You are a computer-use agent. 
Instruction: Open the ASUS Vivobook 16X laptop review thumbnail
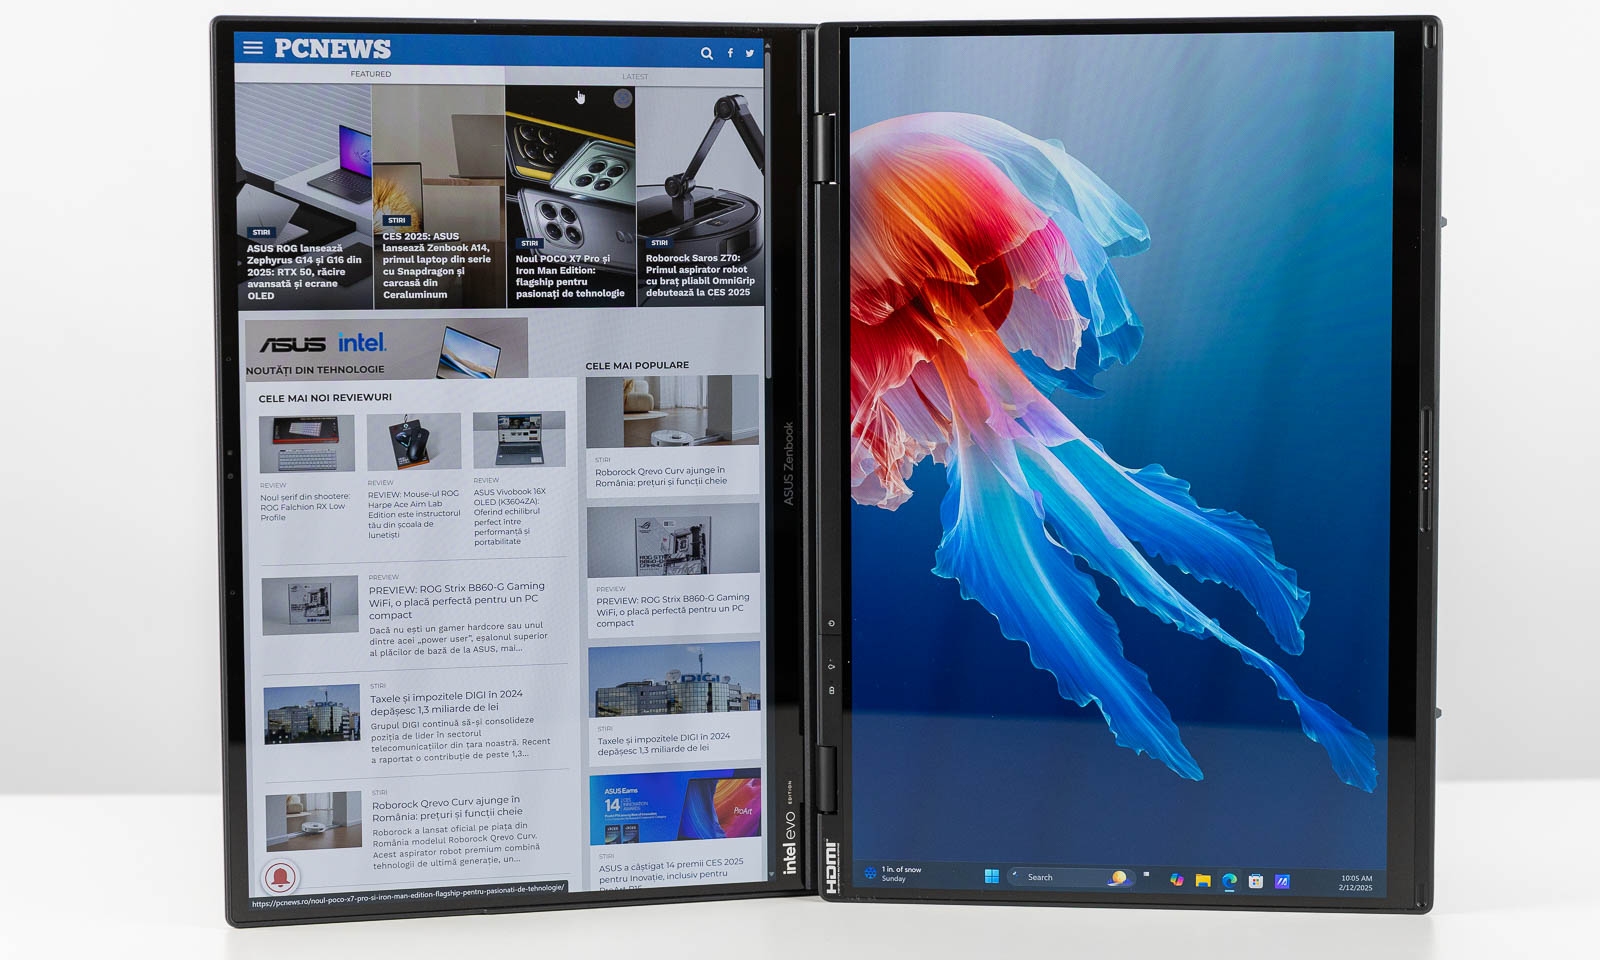click(x=519, y=439)
